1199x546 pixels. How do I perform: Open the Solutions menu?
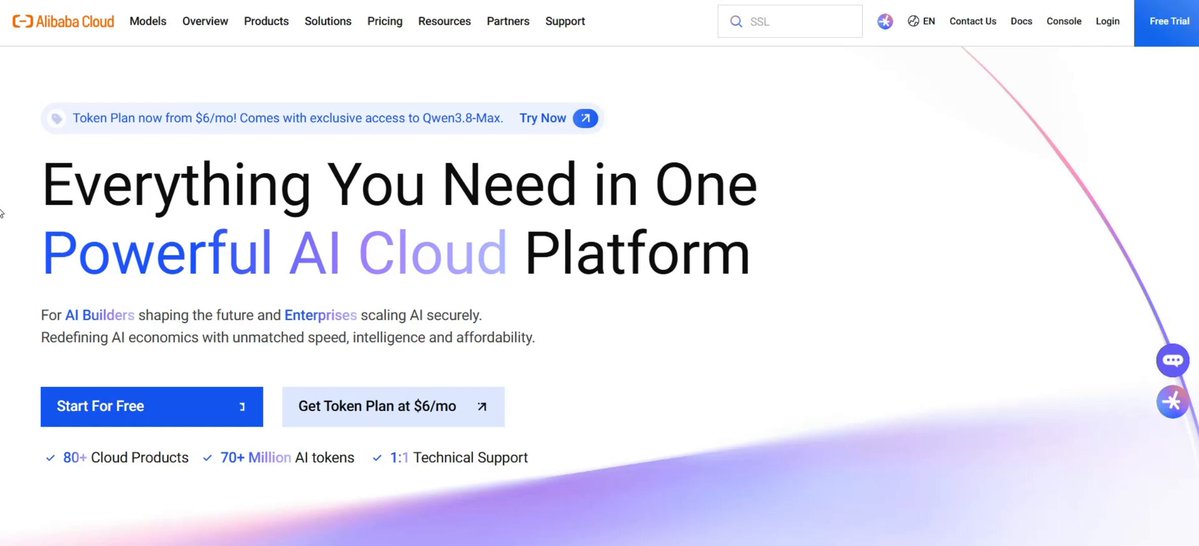click(x=328, y=21)
